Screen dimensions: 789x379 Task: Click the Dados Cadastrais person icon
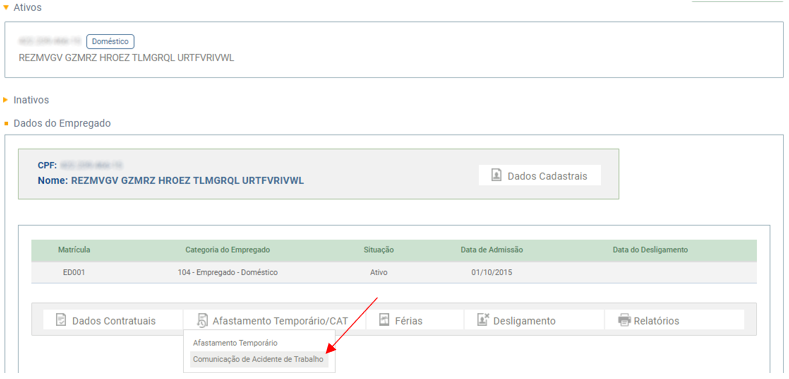click(x=496, y=176)
